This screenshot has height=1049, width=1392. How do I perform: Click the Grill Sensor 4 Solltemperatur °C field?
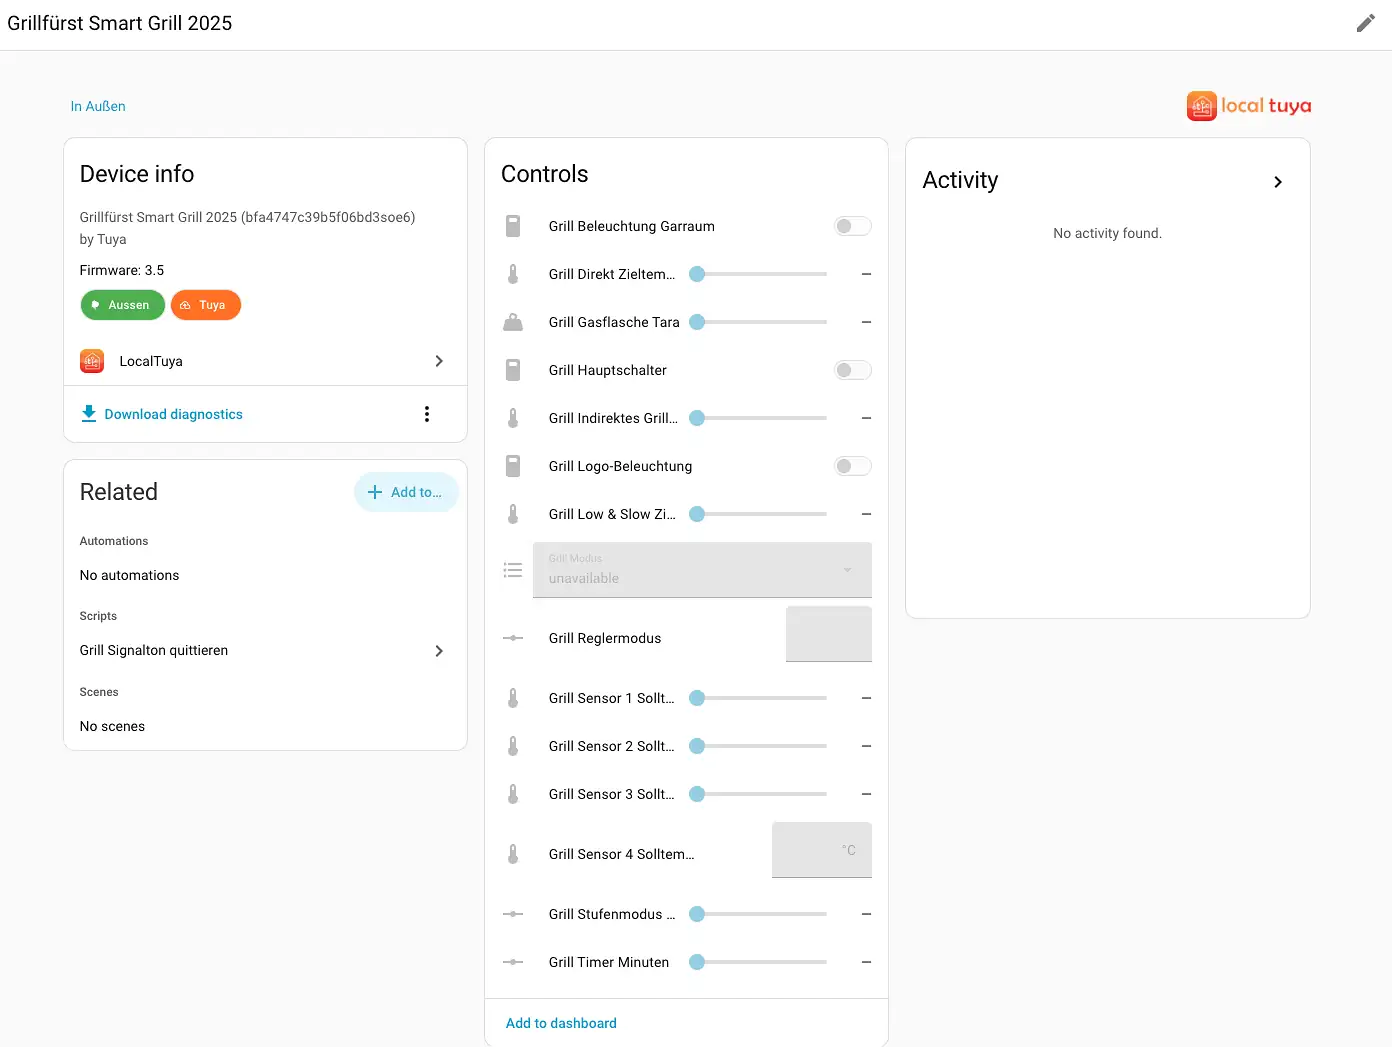(x=822, y=850)
